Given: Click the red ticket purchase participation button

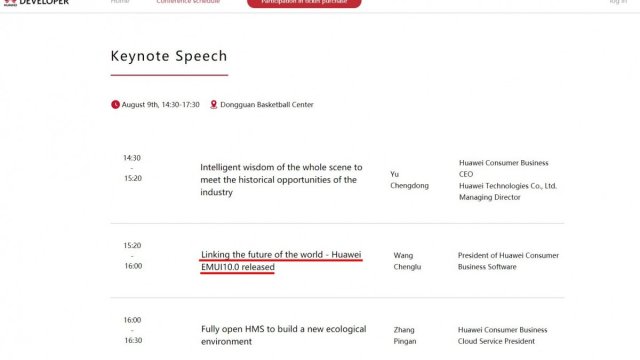Looking at the screenshot, I should pos(304,3).
